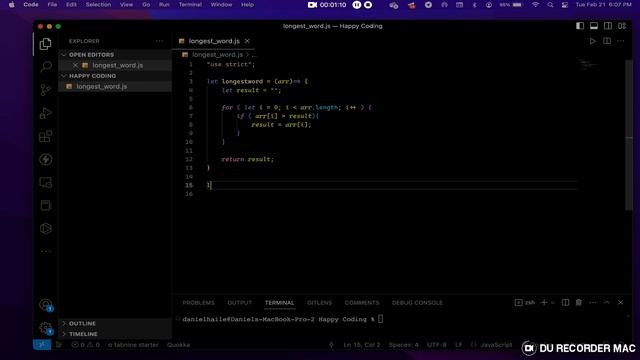Open the lightning bolt activity bar view
Screen dimensions: 640x360
pyautogui.click(x=45, y=159)
